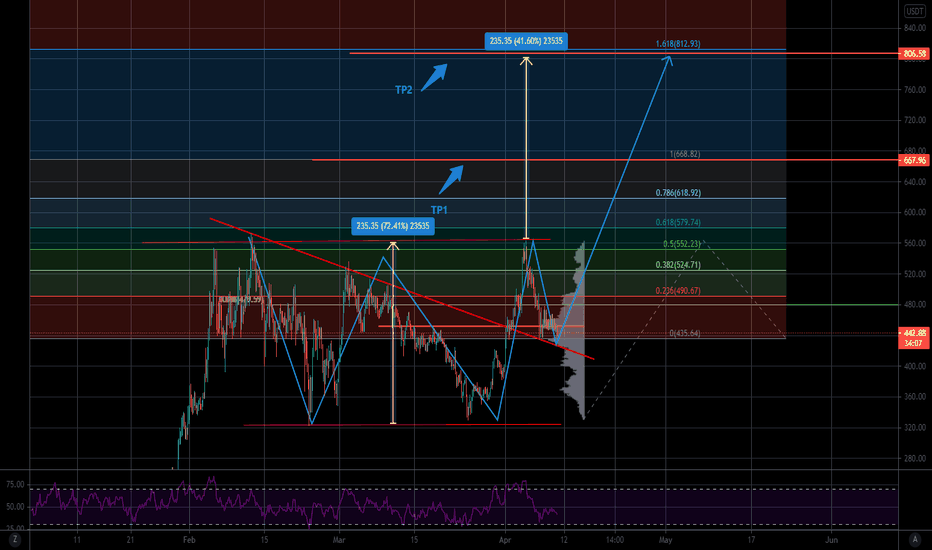Click the 14:00 label on the time axis
932x550 pixels.
click(x=615, y=540)
